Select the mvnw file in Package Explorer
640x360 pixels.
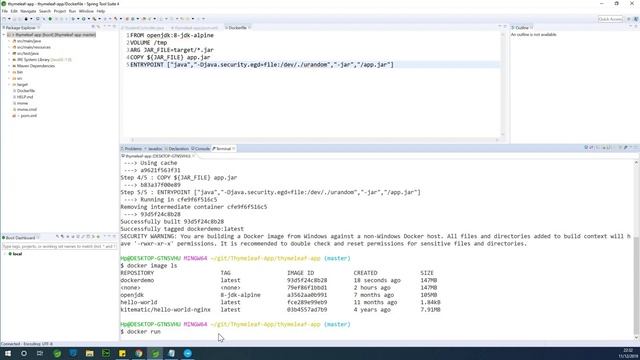coord(22,103)
